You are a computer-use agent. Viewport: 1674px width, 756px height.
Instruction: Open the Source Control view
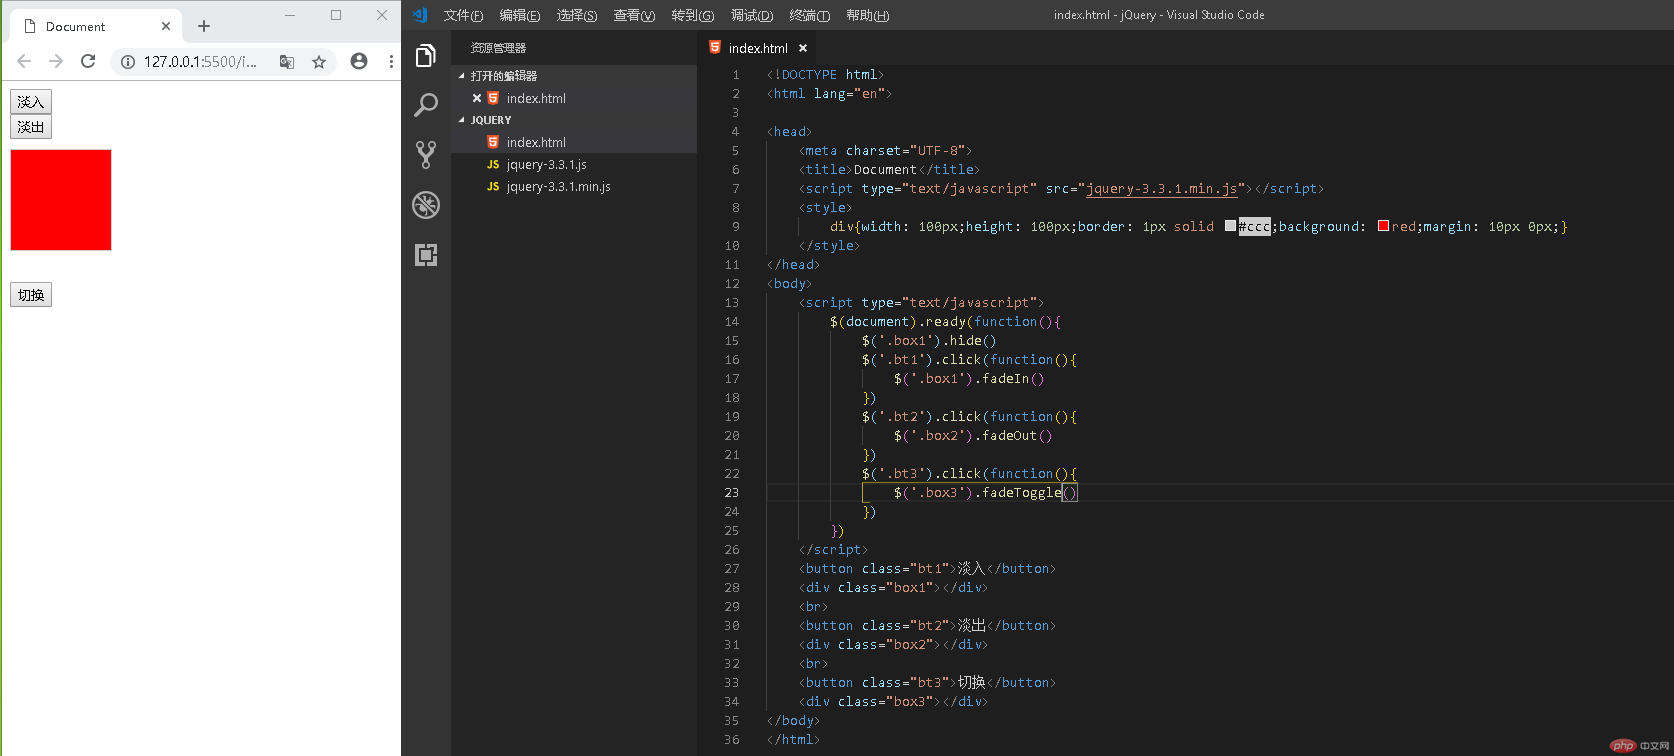pos(426,154)
